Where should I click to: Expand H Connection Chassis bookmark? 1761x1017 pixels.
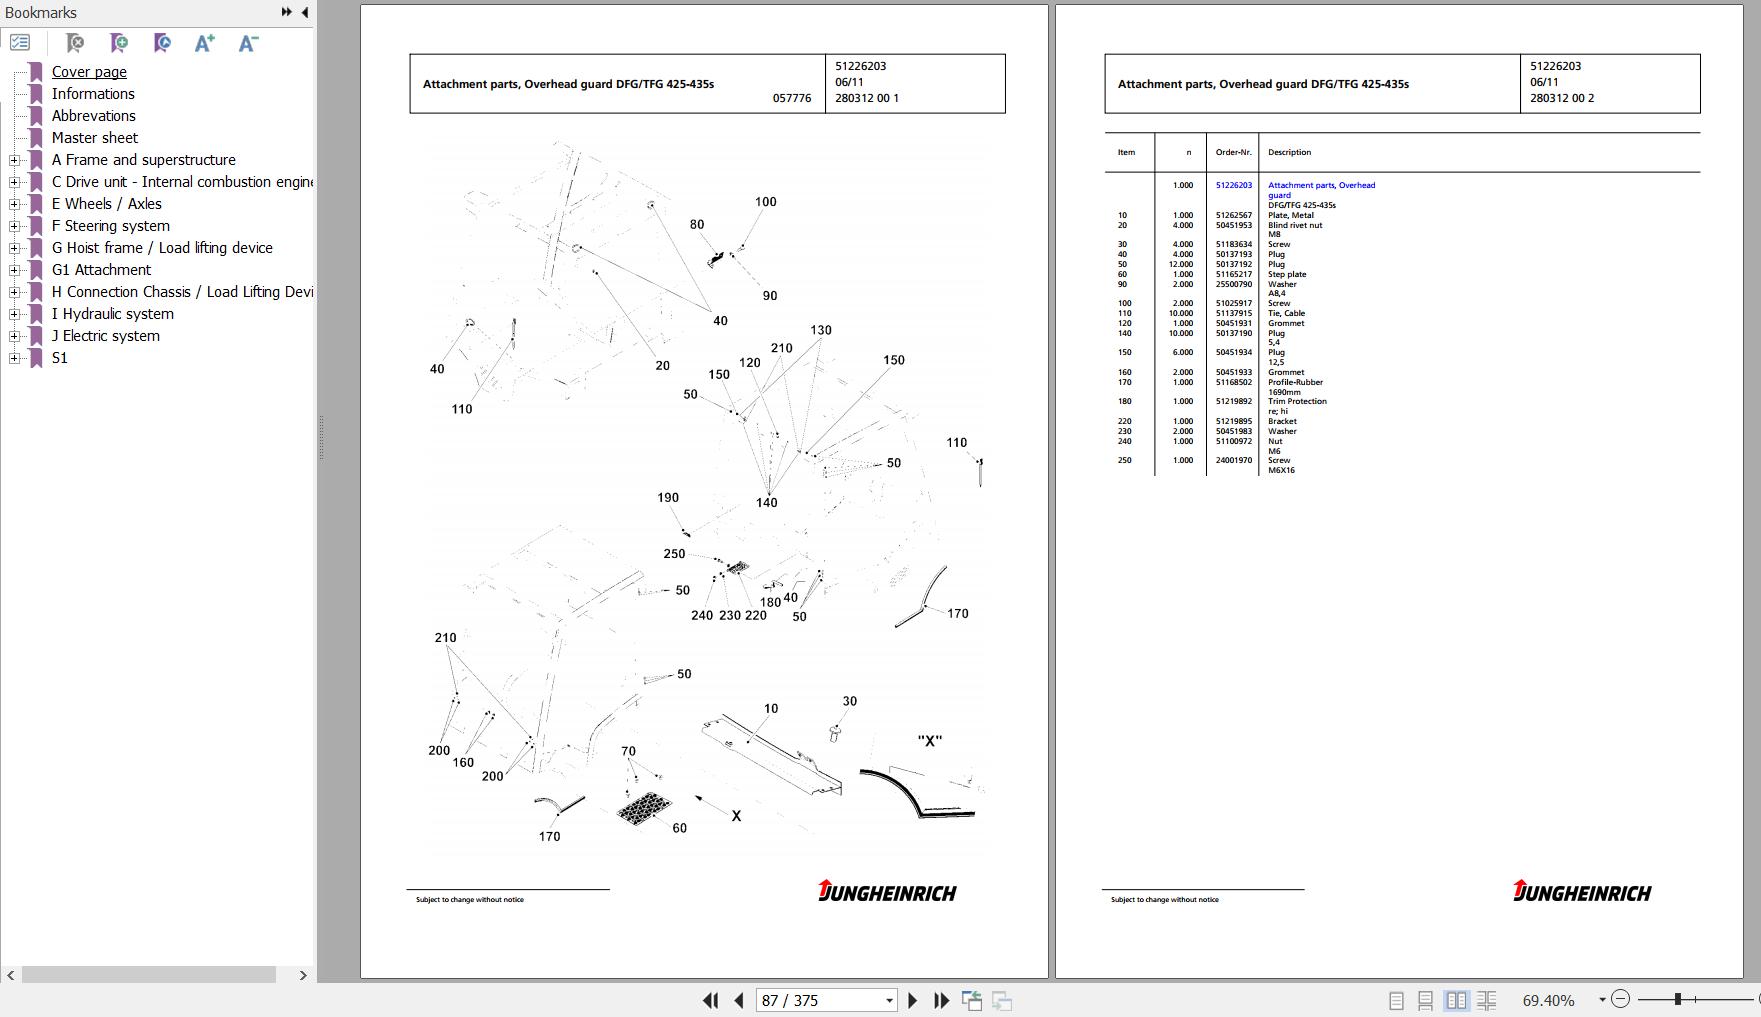[14, 292]
